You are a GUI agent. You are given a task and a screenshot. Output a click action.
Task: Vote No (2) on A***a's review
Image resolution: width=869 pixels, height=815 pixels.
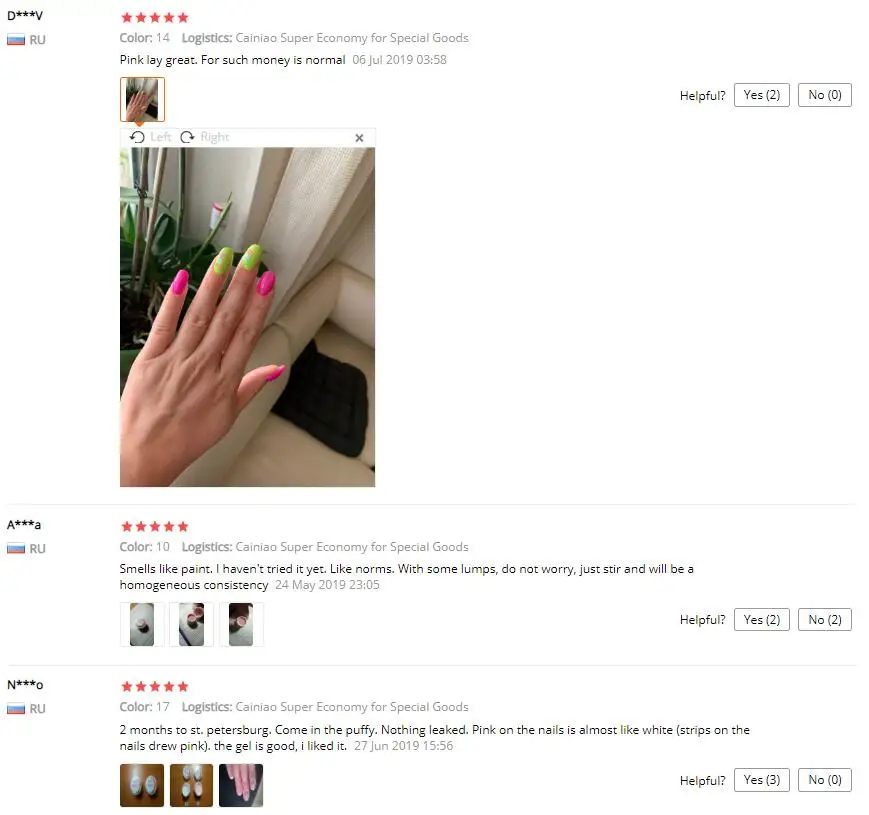pos(825,619)
